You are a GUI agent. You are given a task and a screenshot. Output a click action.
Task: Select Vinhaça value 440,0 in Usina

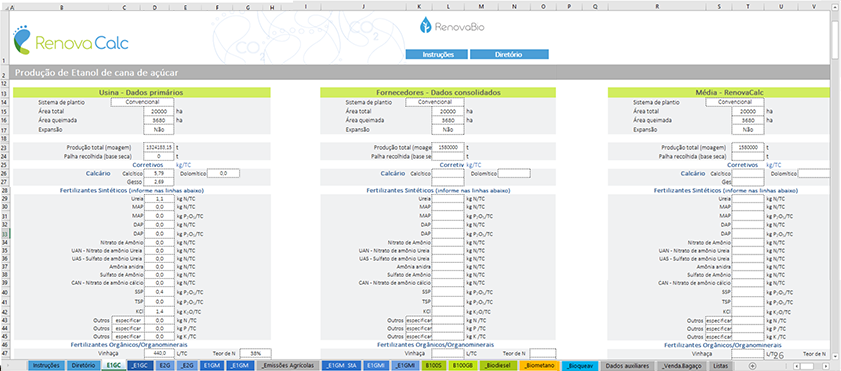[159, 354]
